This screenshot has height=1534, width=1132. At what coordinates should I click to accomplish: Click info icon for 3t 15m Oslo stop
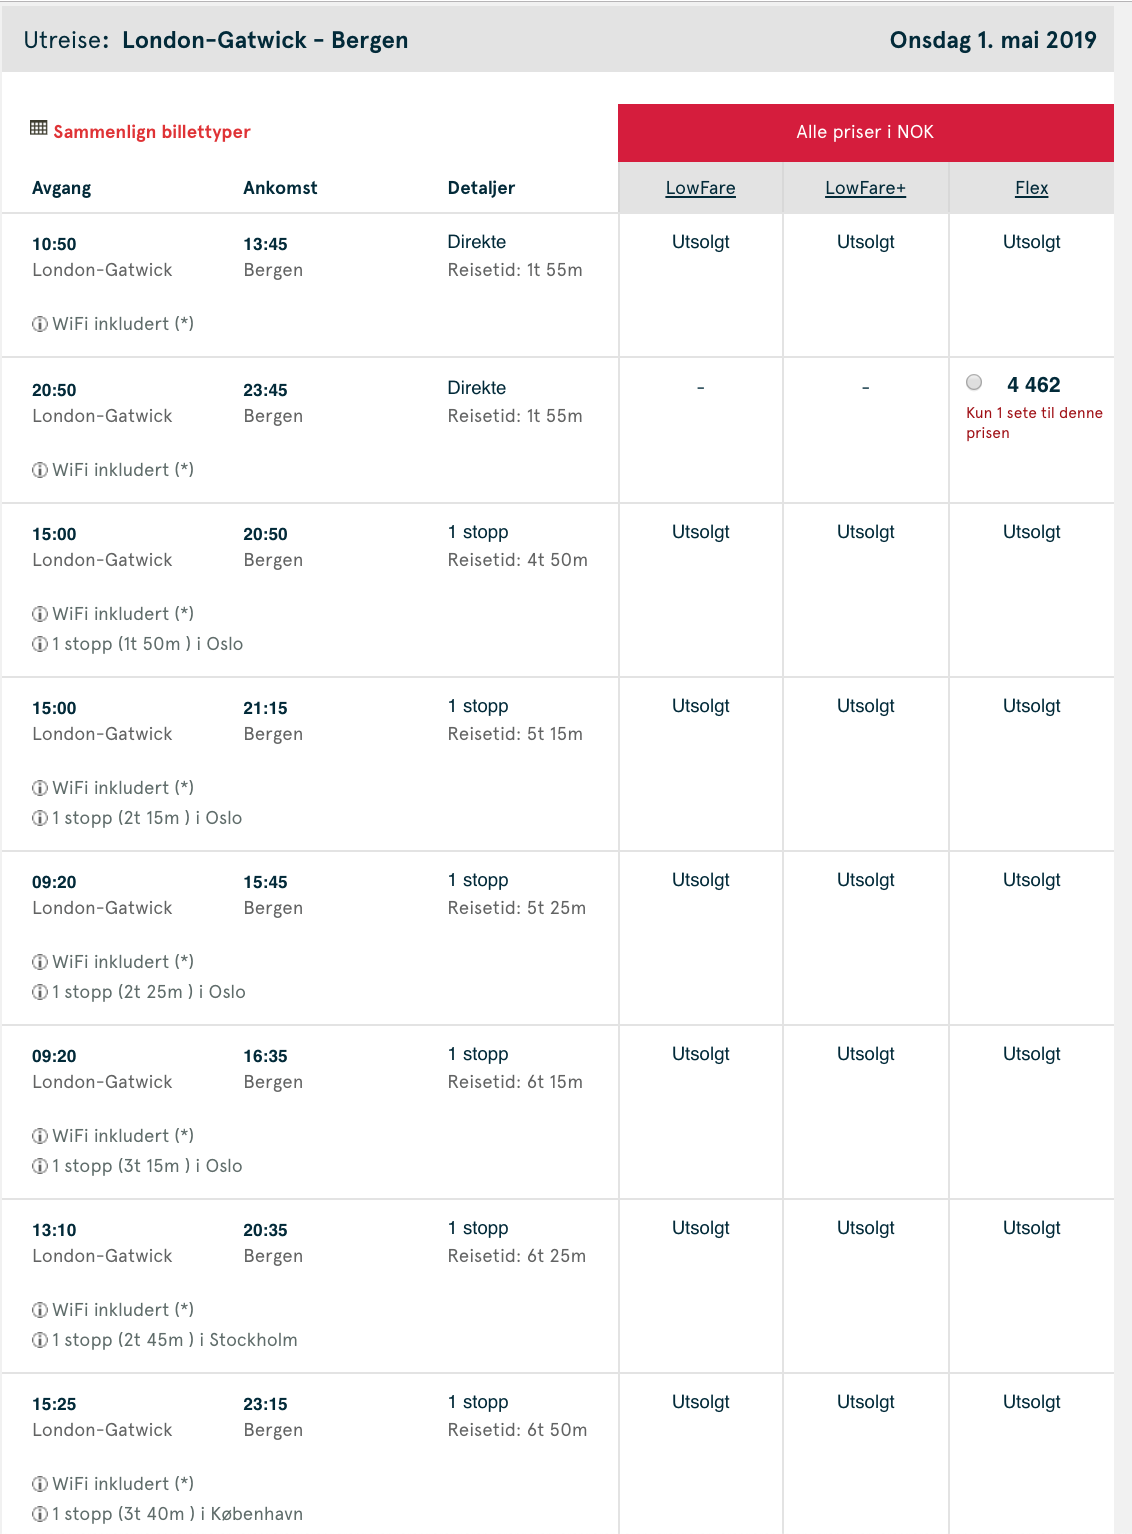coord(40,1166)
